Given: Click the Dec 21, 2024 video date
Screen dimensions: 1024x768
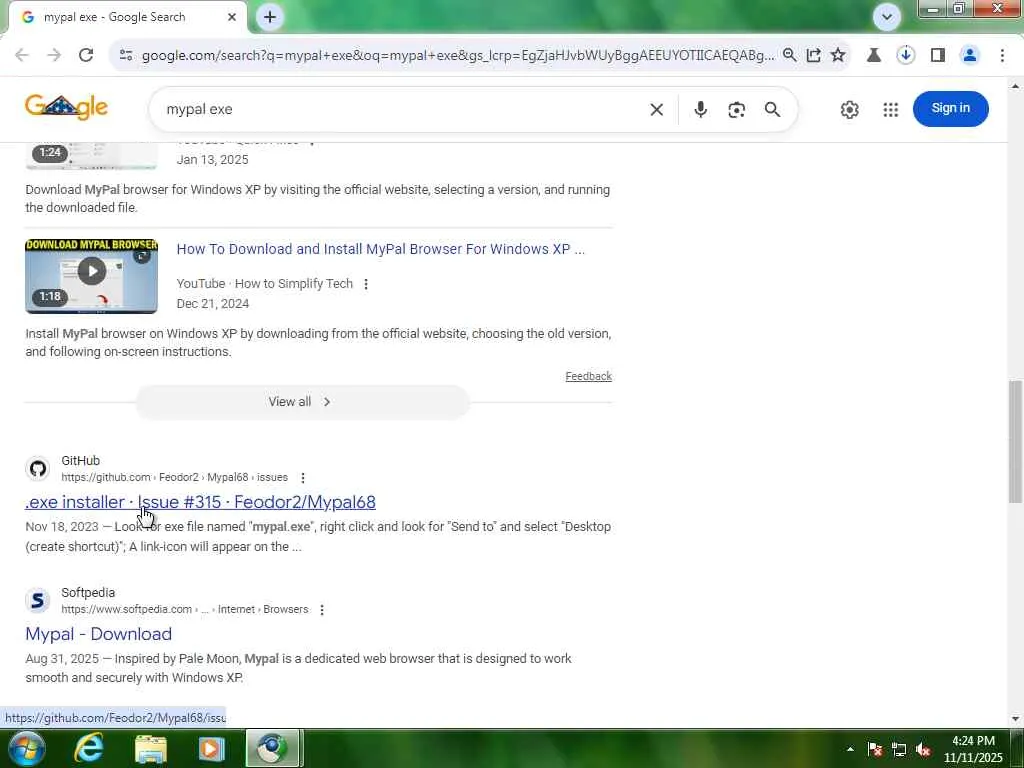Looking at the screenshot, I should tap(212, 304).
